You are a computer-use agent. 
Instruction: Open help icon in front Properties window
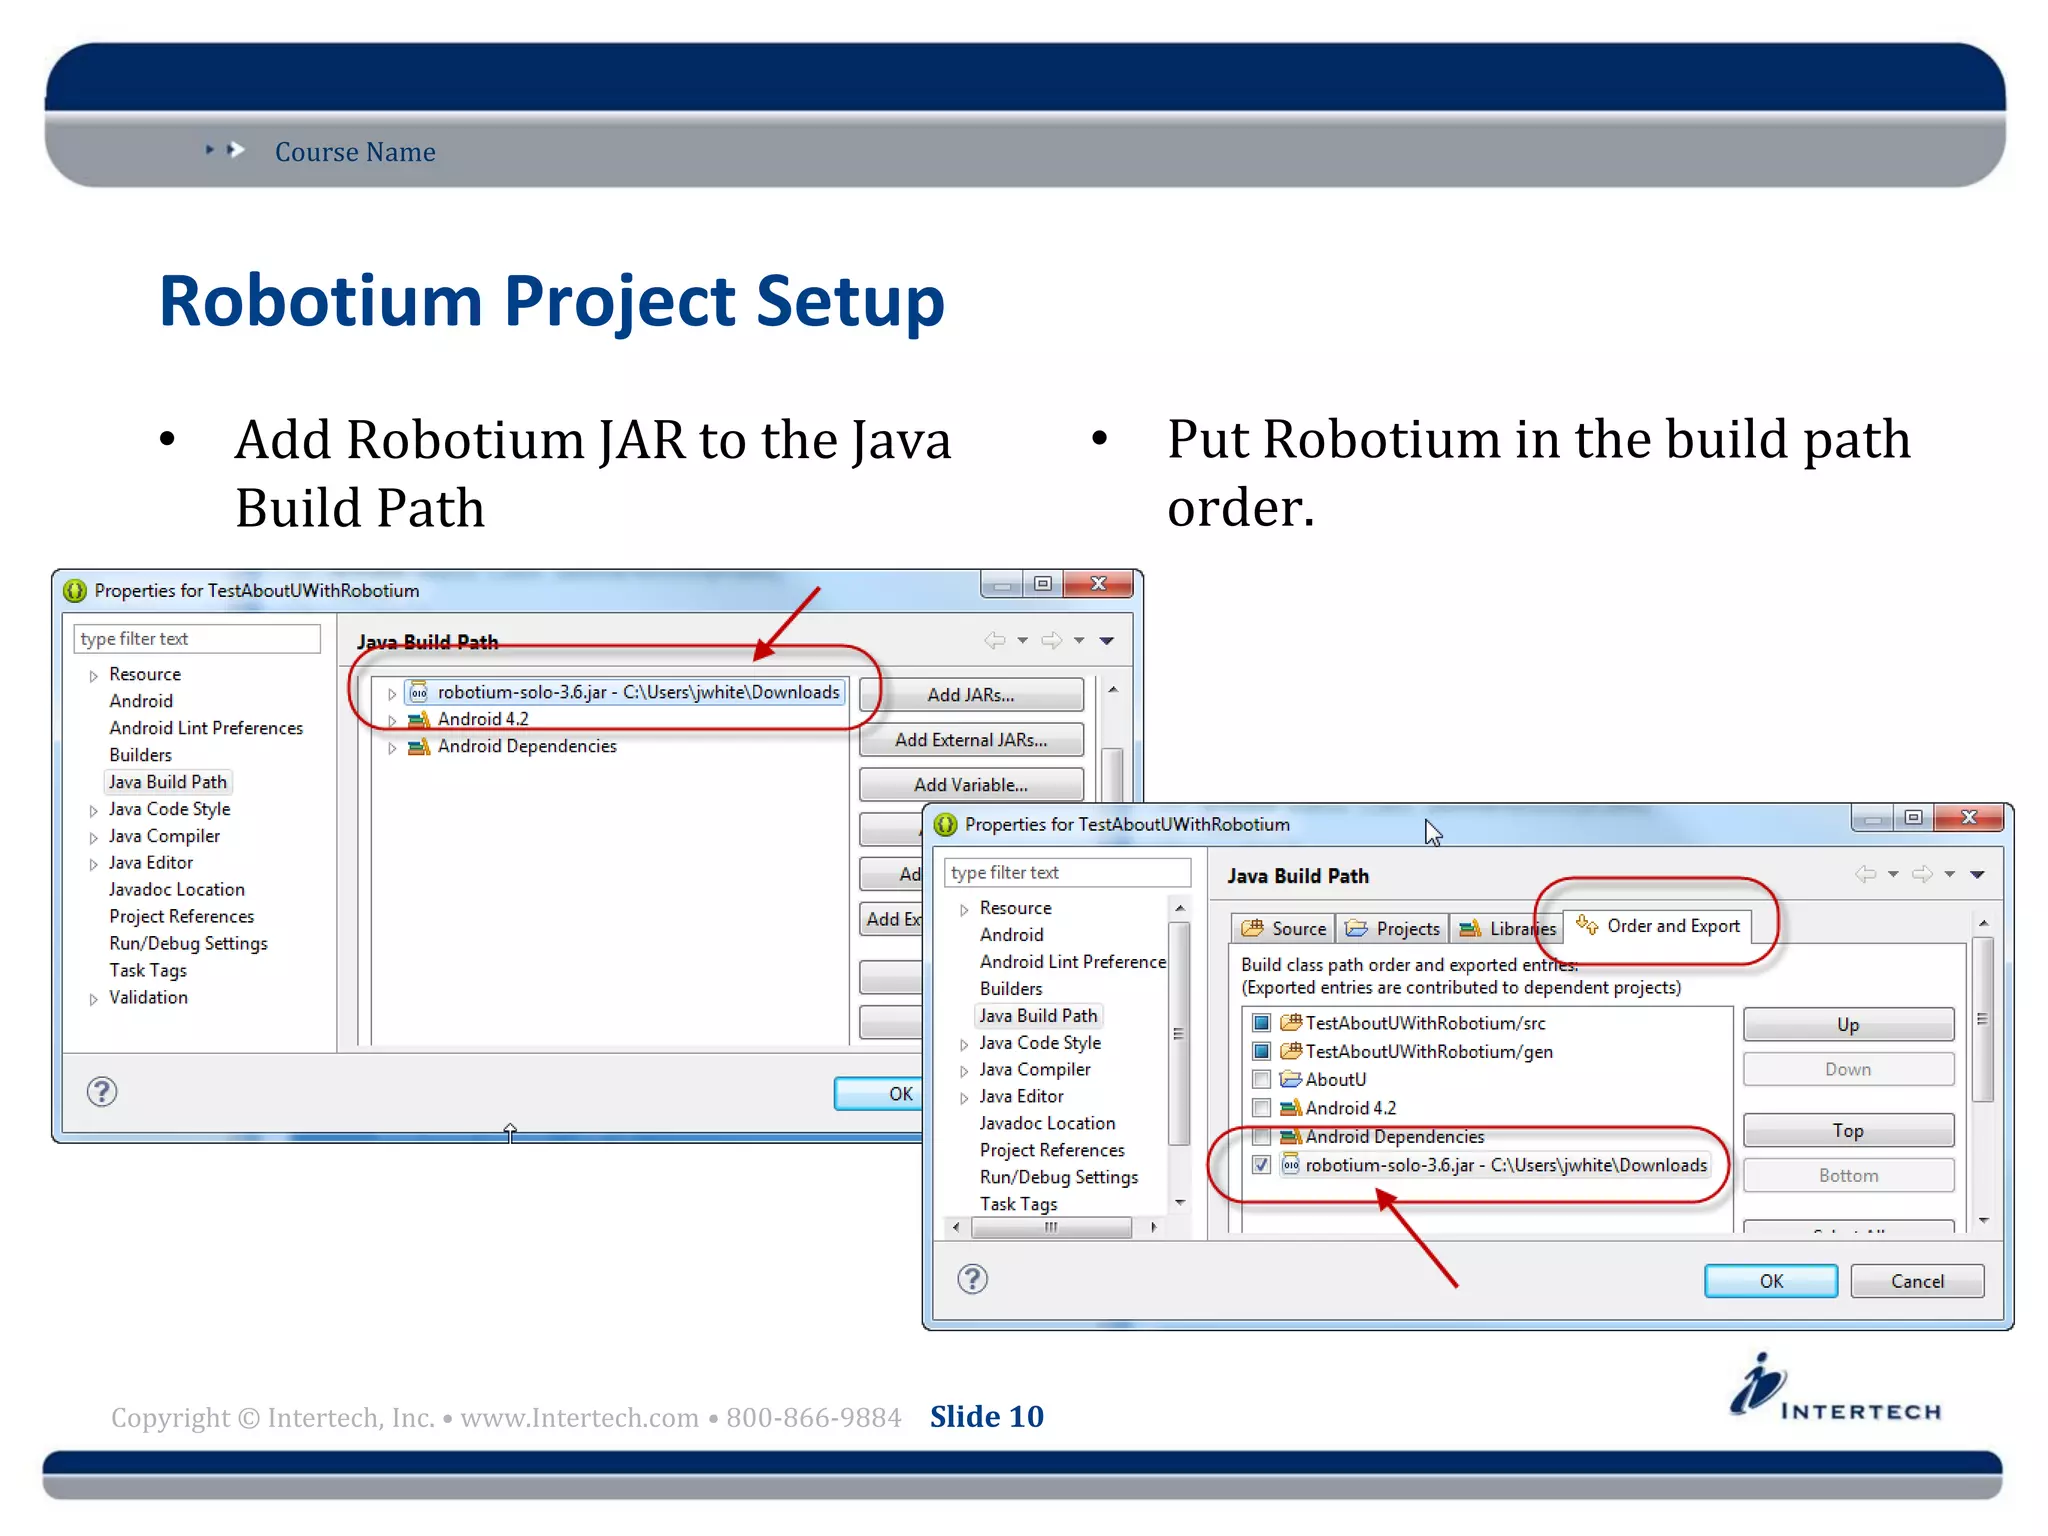pos(972,1279)
